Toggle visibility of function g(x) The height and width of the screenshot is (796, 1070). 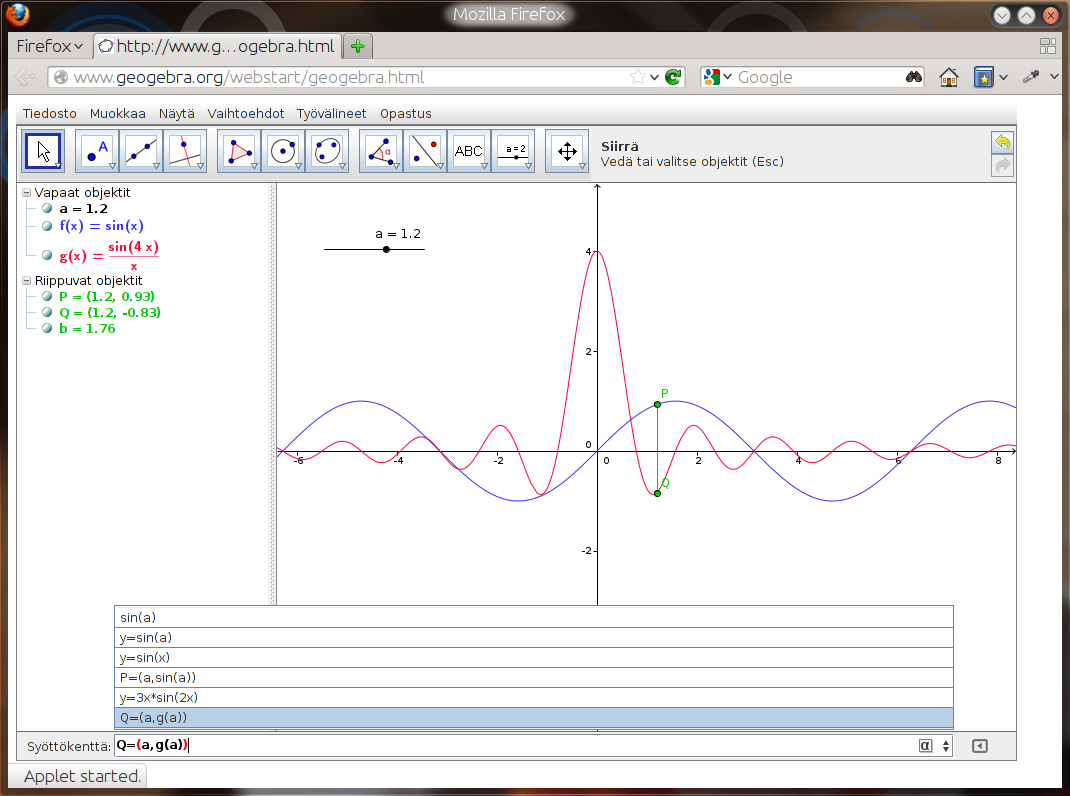pos(47,255)
